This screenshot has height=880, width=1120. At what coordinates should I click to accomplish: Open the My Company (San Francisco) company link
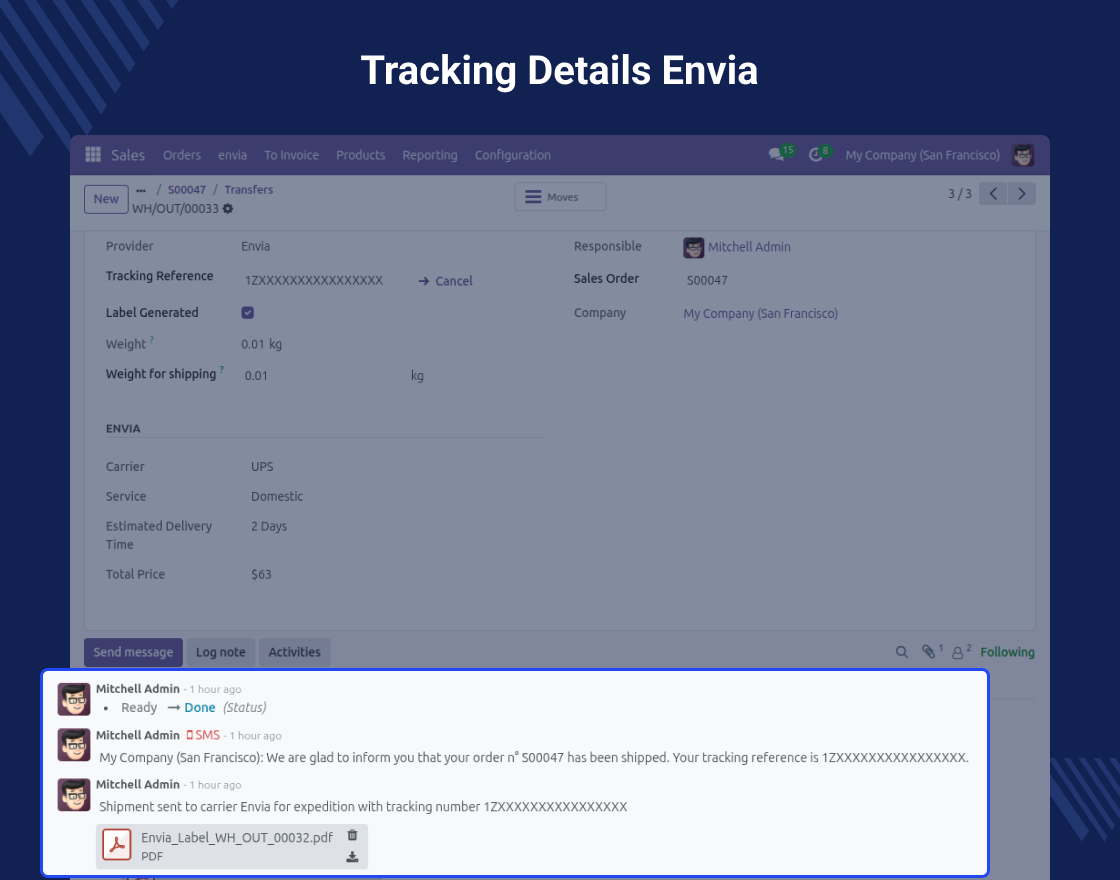pyautogui.click(x=761, y=314)
